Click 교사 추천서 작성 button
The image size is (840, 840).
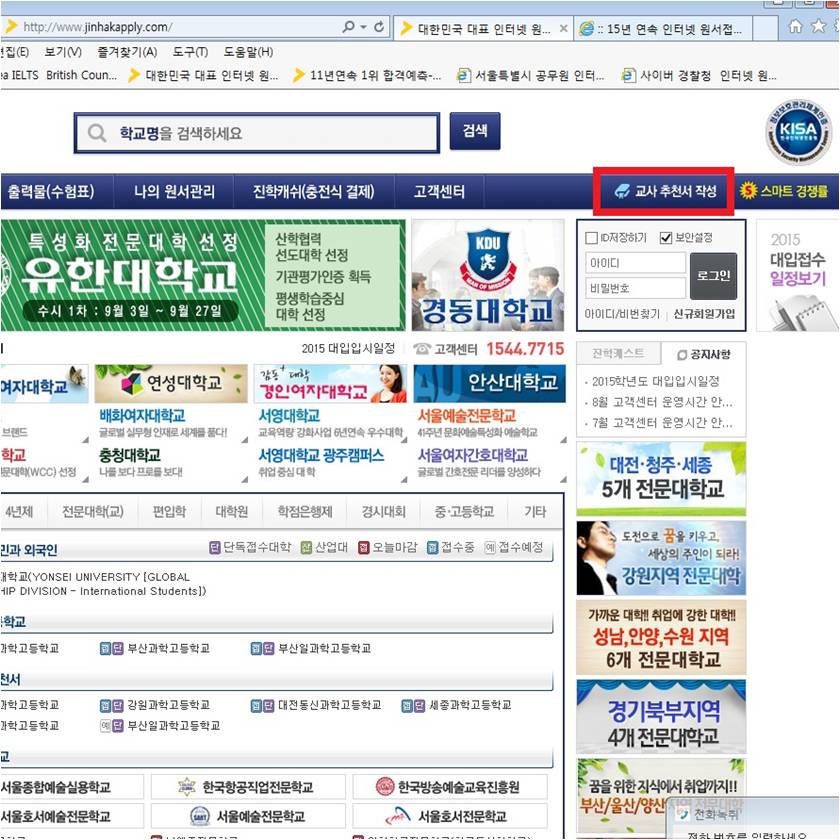[664, 191]
